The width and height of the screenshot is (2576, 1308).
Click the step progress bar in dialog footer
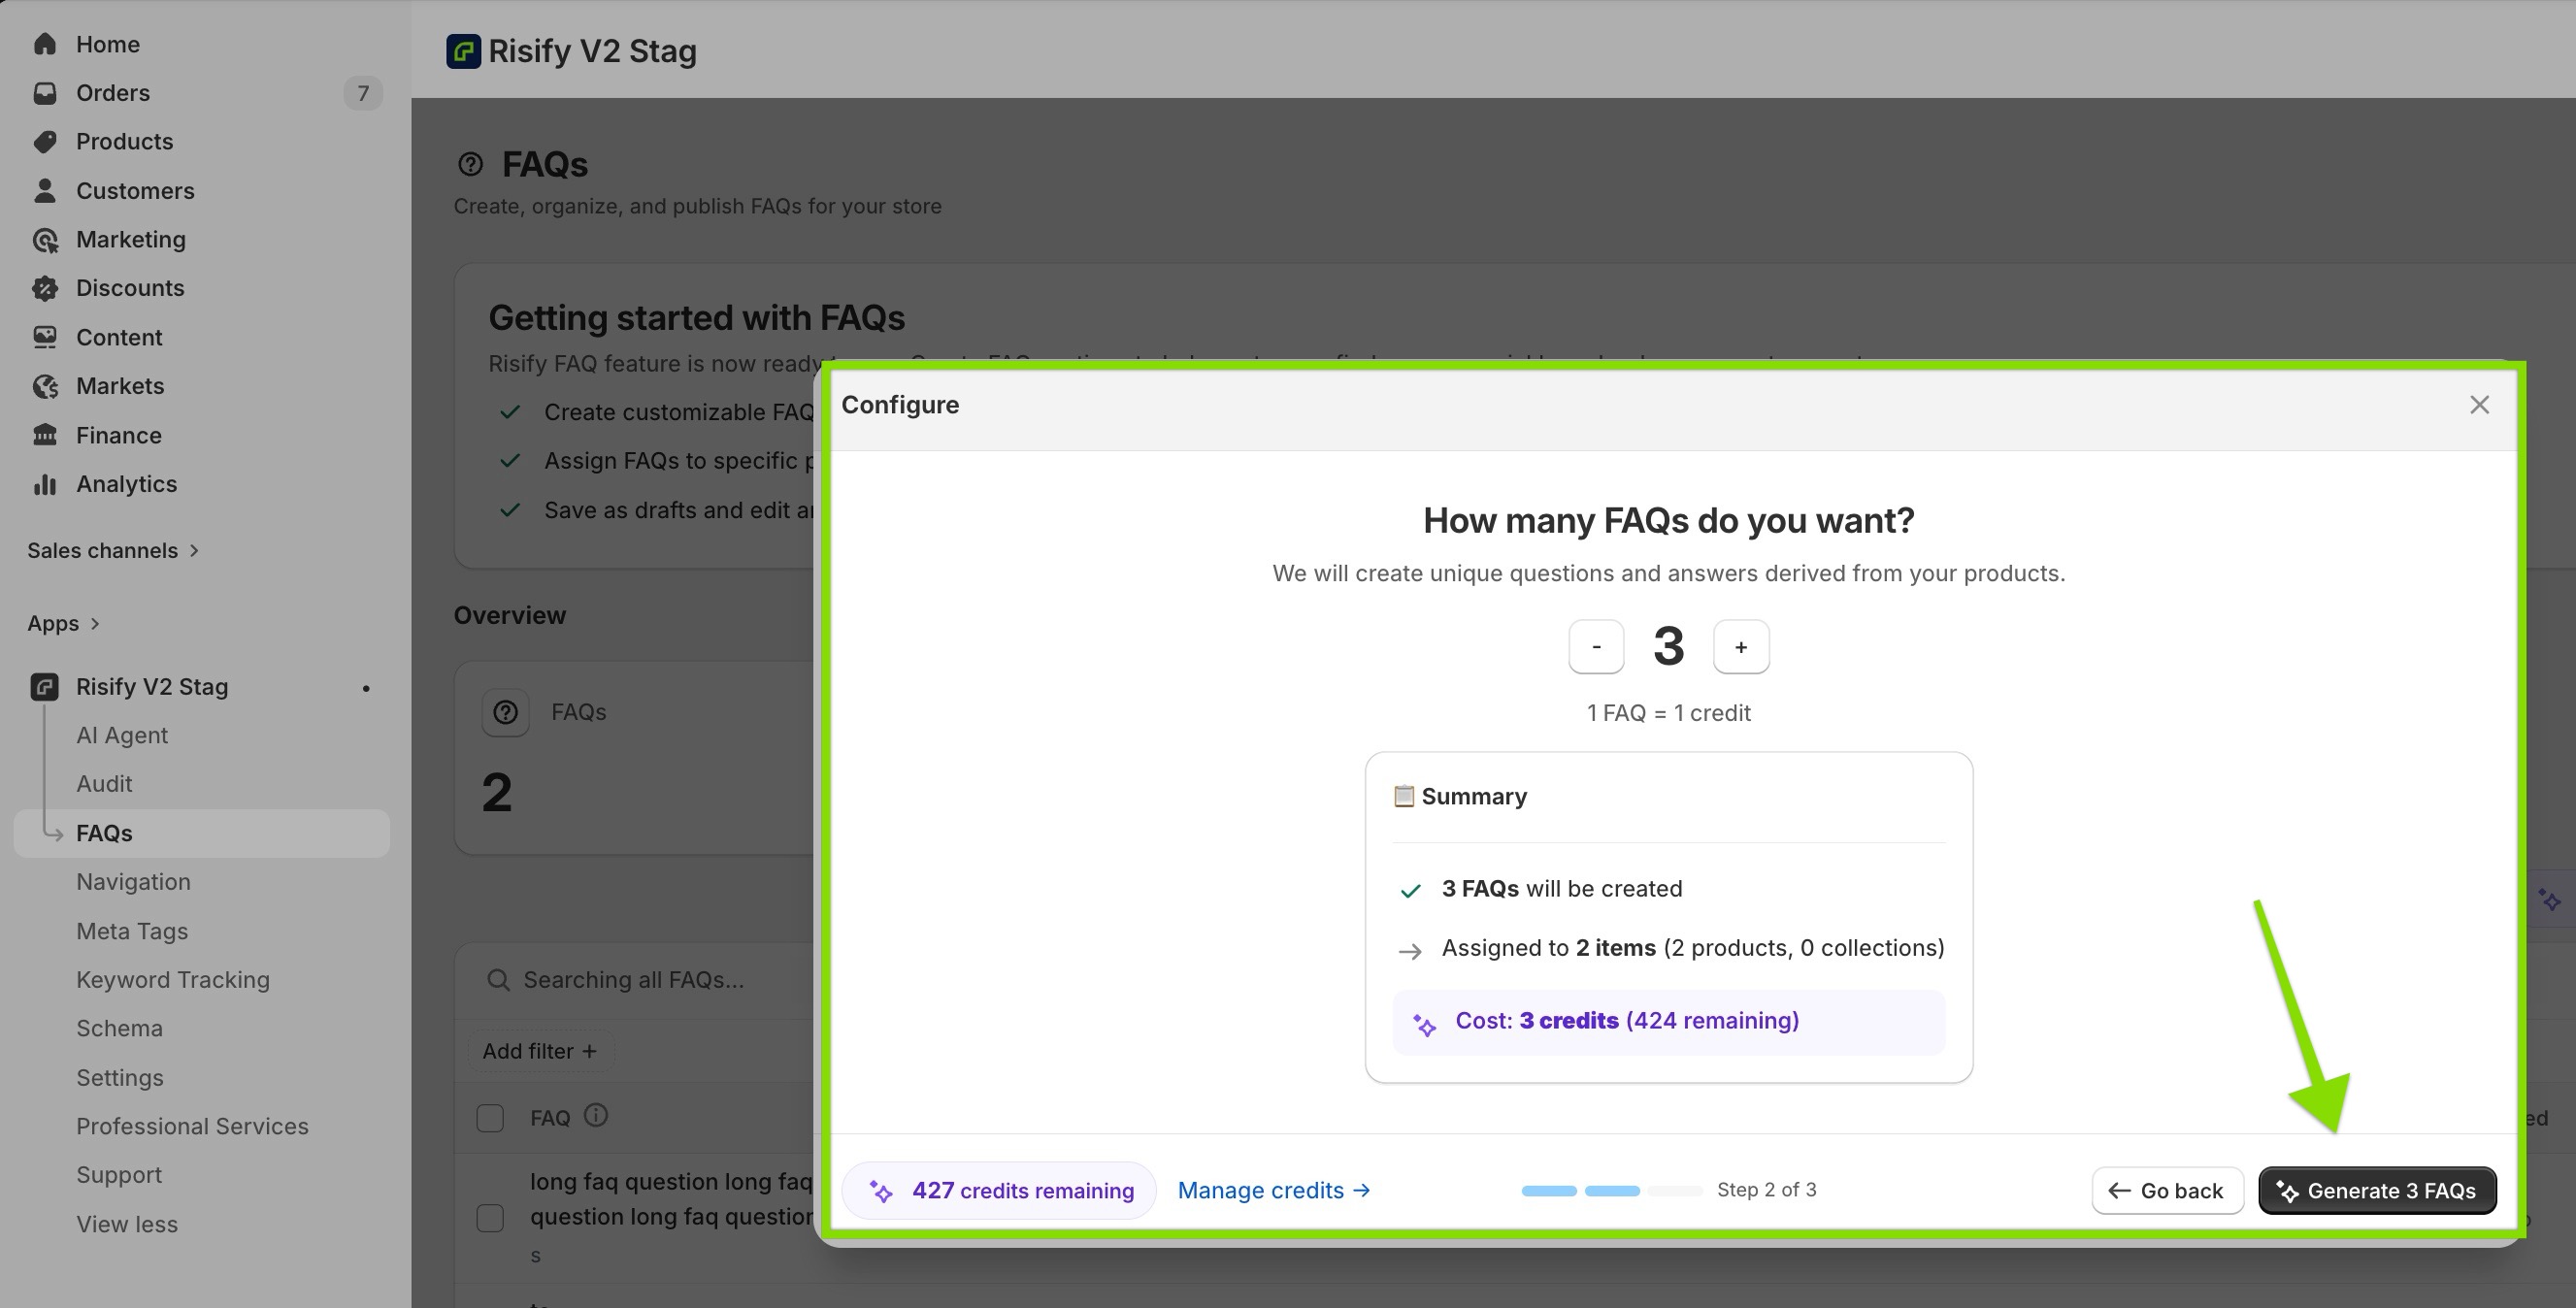click(1611, 1191)
